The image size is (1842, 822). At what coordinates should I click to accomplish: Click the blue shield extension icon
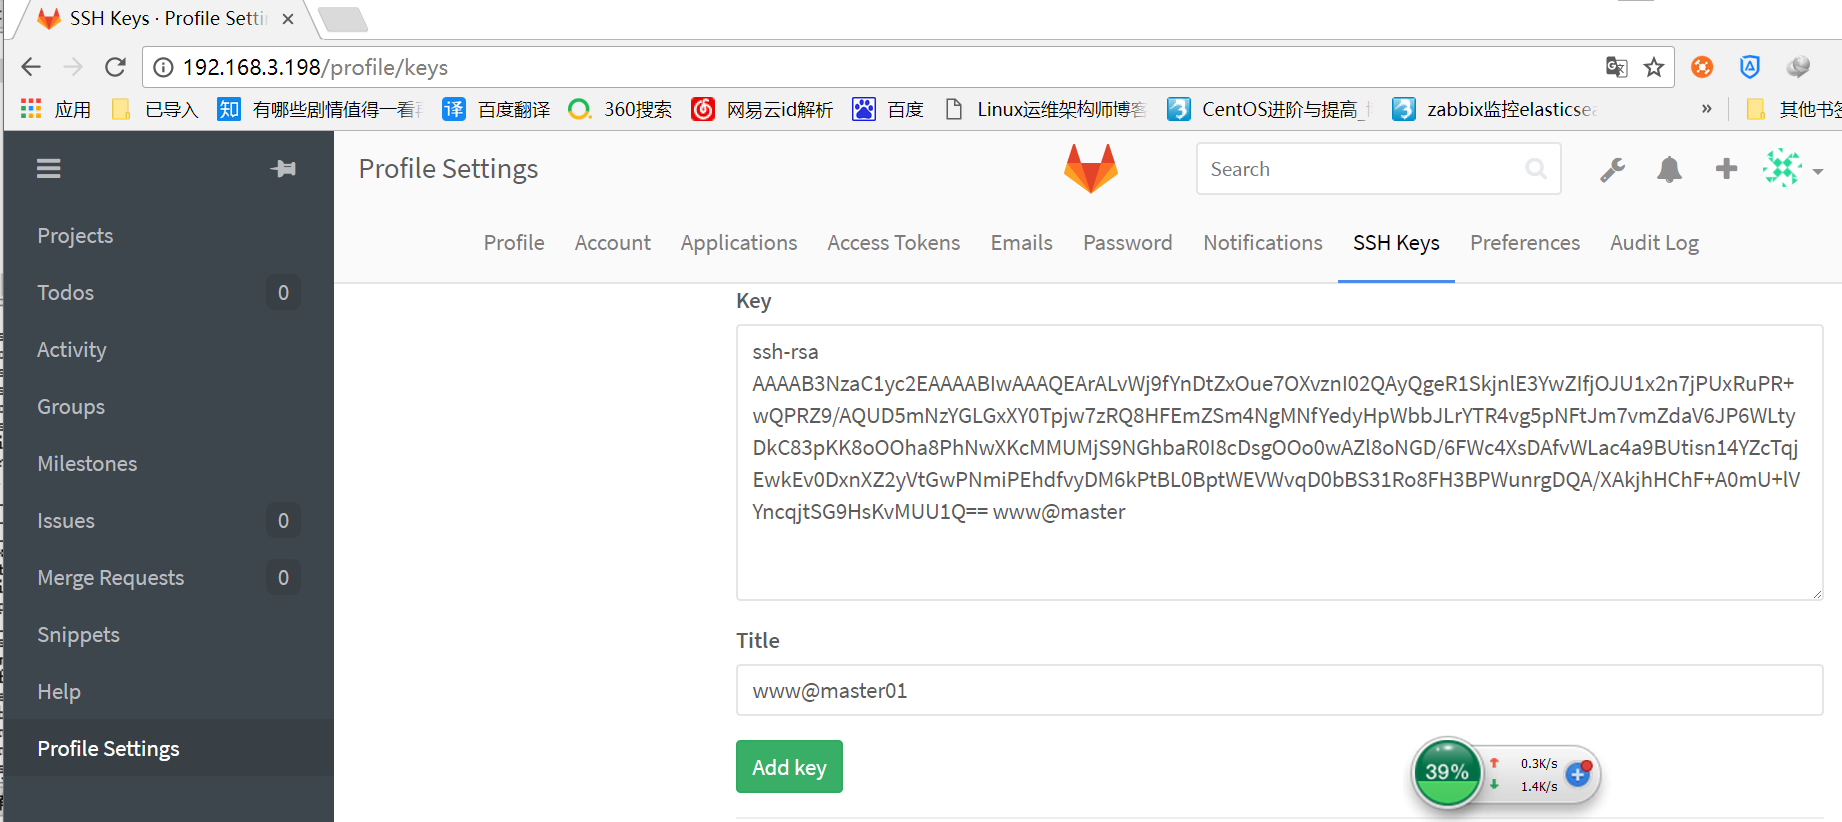click(1750, 67)
